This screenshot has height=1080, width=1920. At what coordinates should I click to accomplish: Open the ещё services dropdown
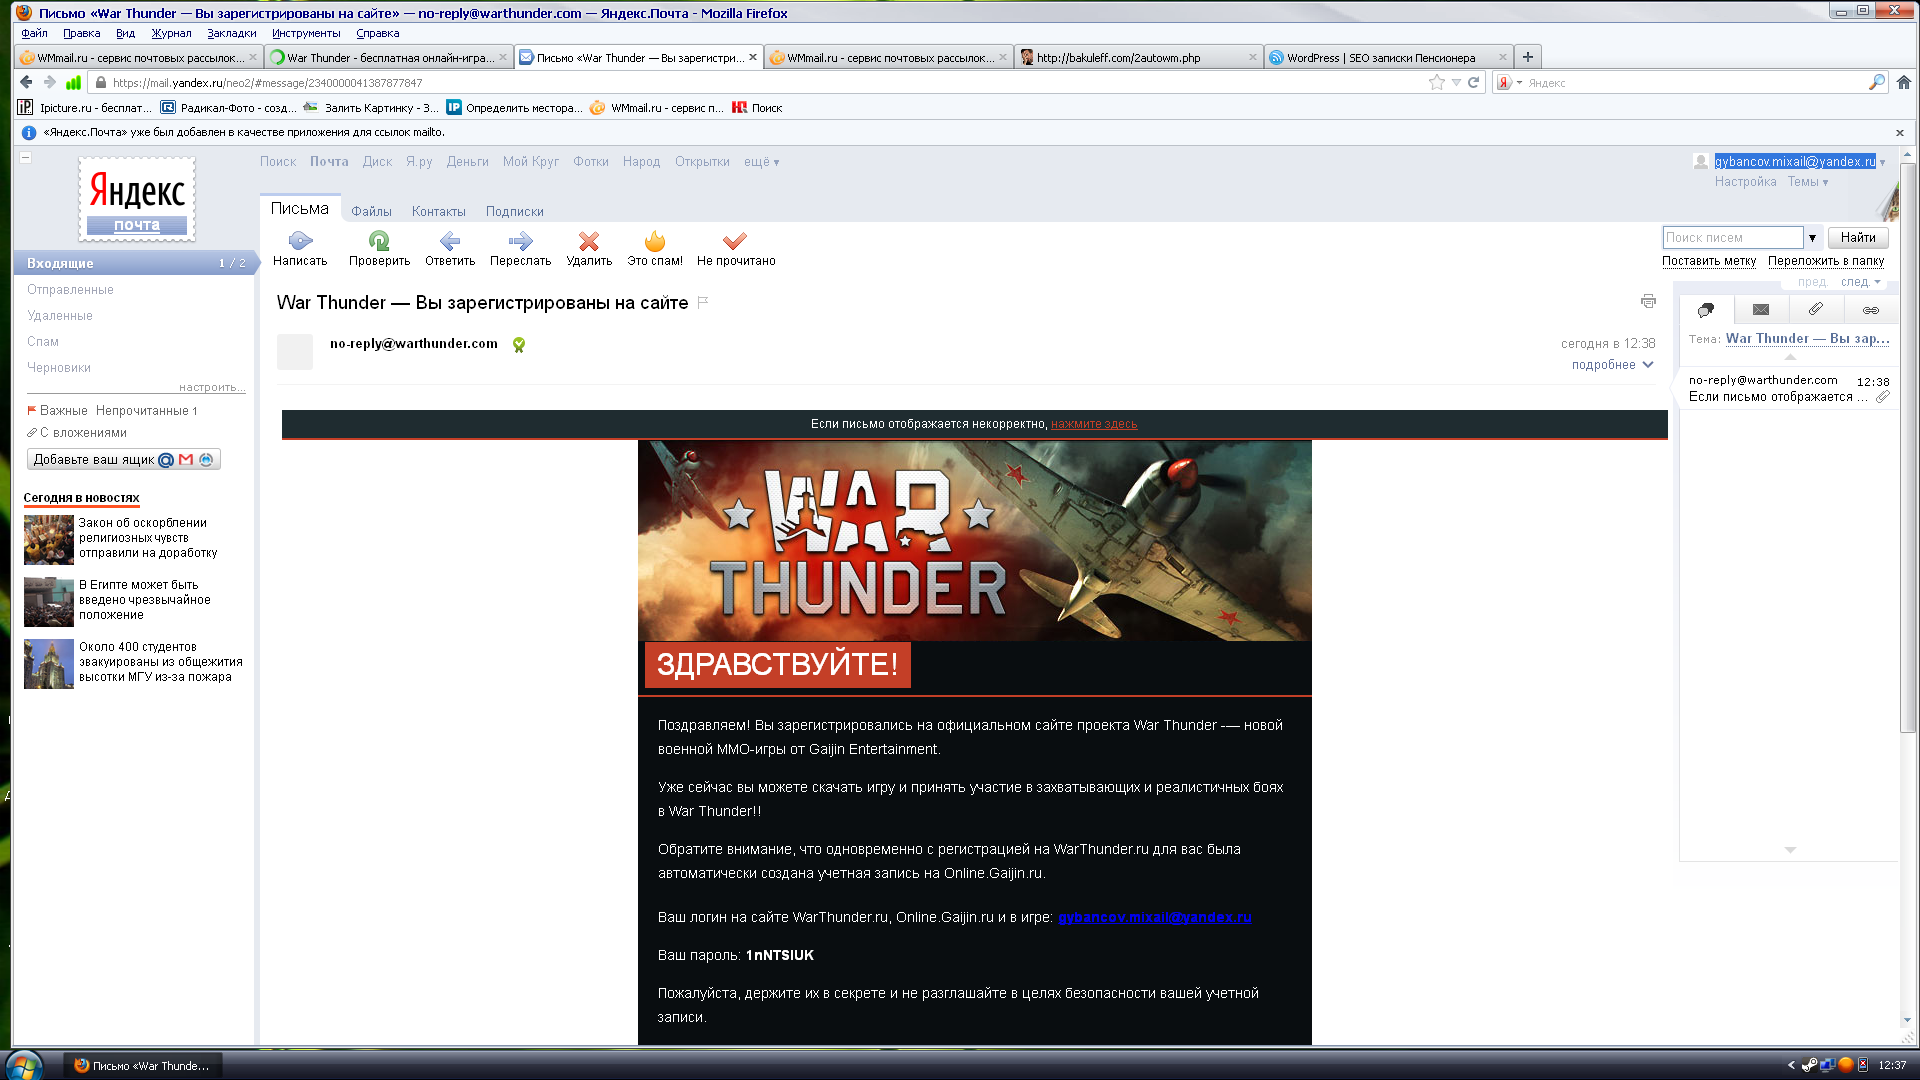(761, 162)
